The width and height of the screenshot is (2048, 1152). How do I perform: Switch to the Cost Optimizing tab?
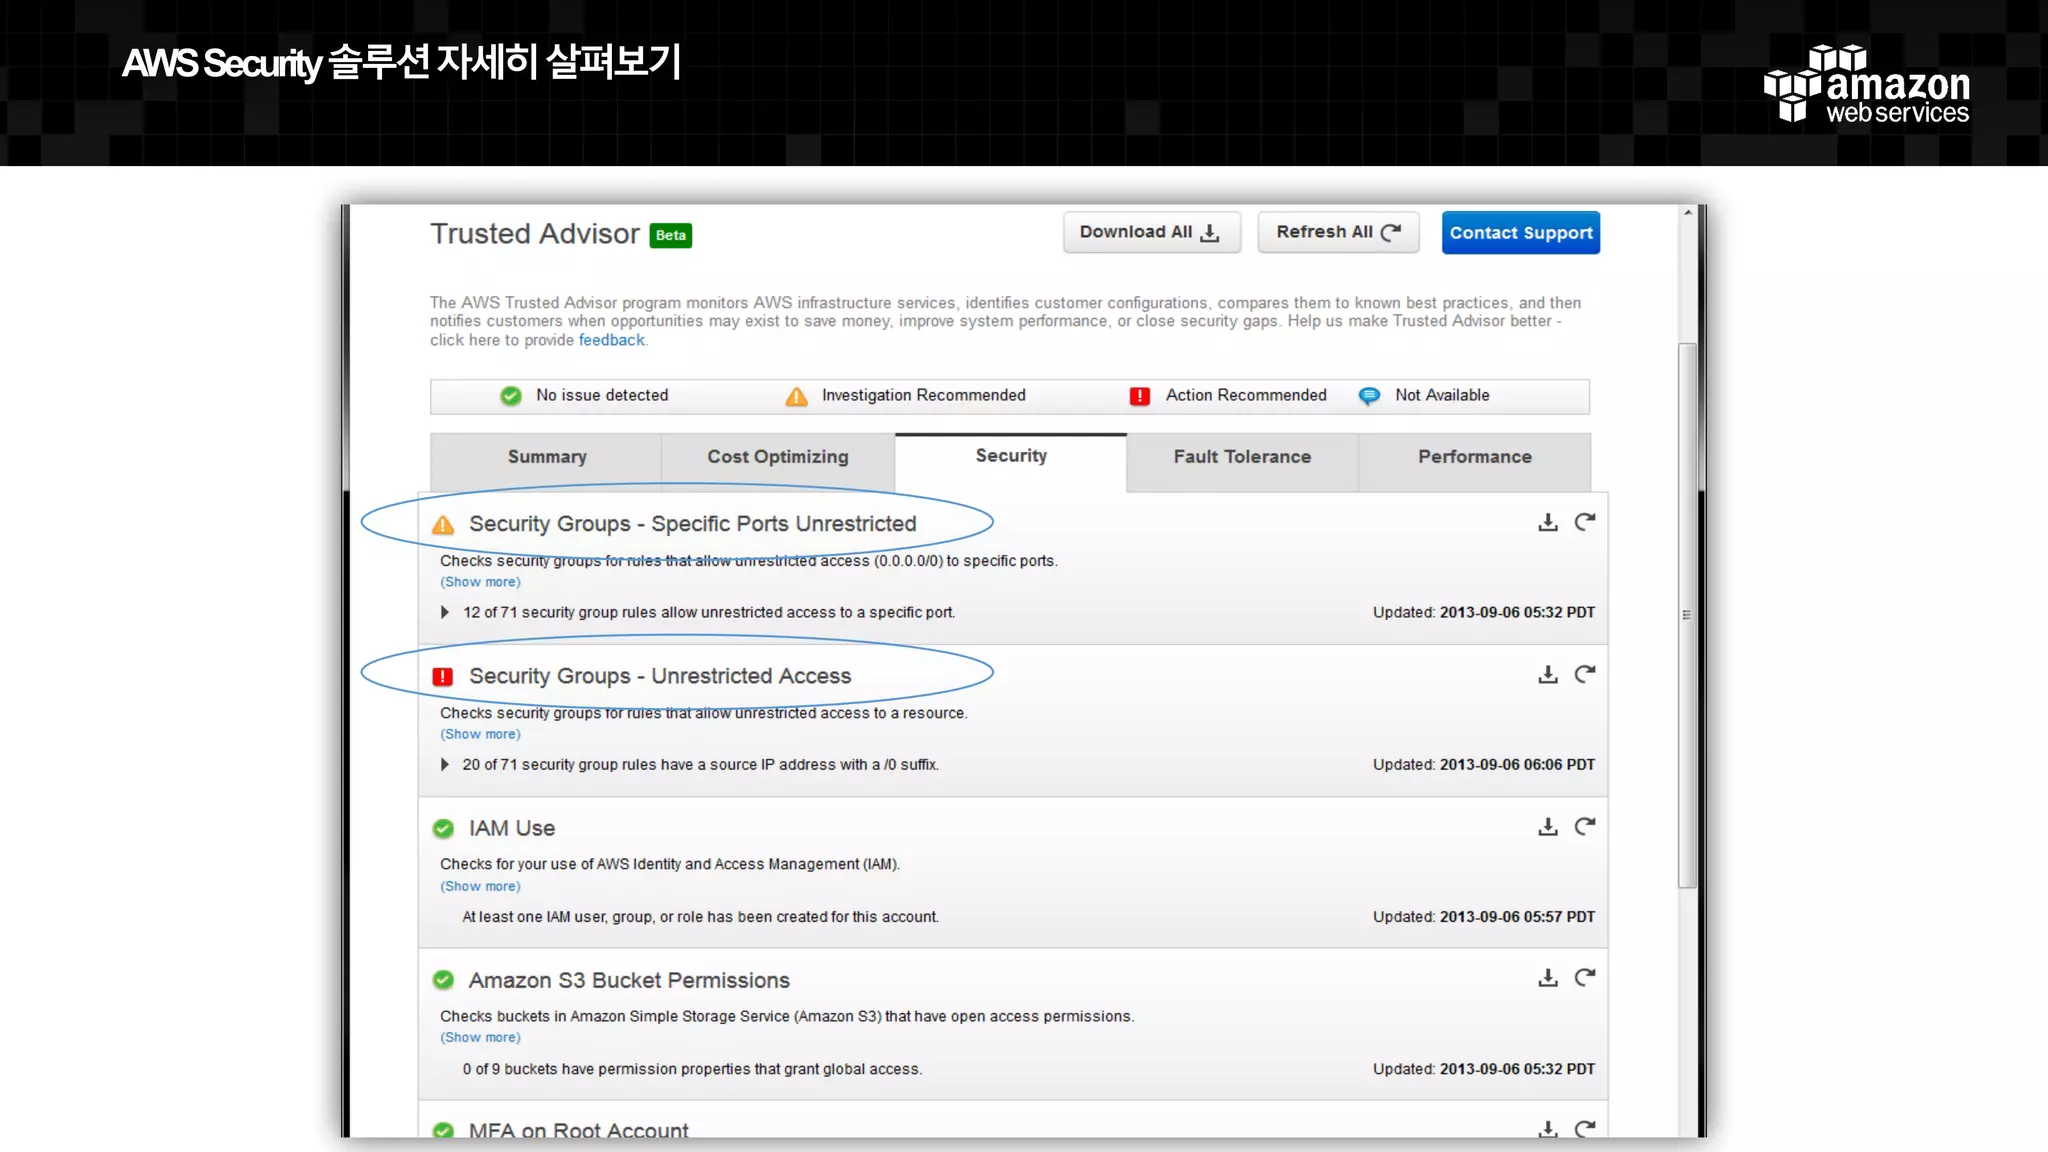point(778,461)
